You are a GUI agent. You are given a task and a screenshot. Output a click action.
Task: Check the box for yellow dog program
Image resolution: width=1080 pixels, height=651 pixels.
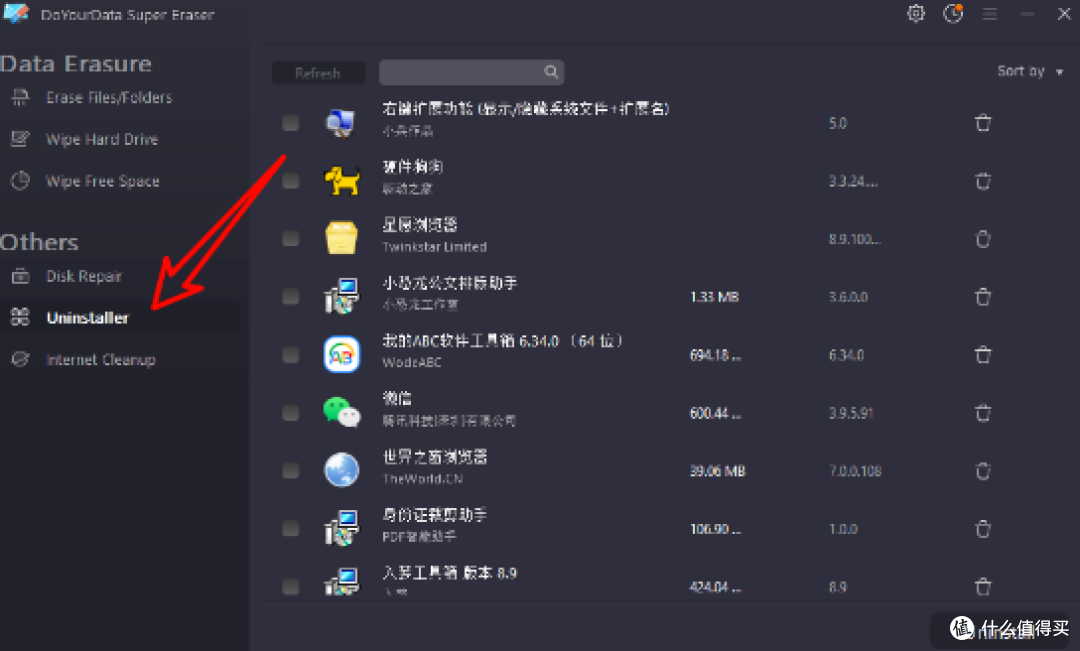291,181
